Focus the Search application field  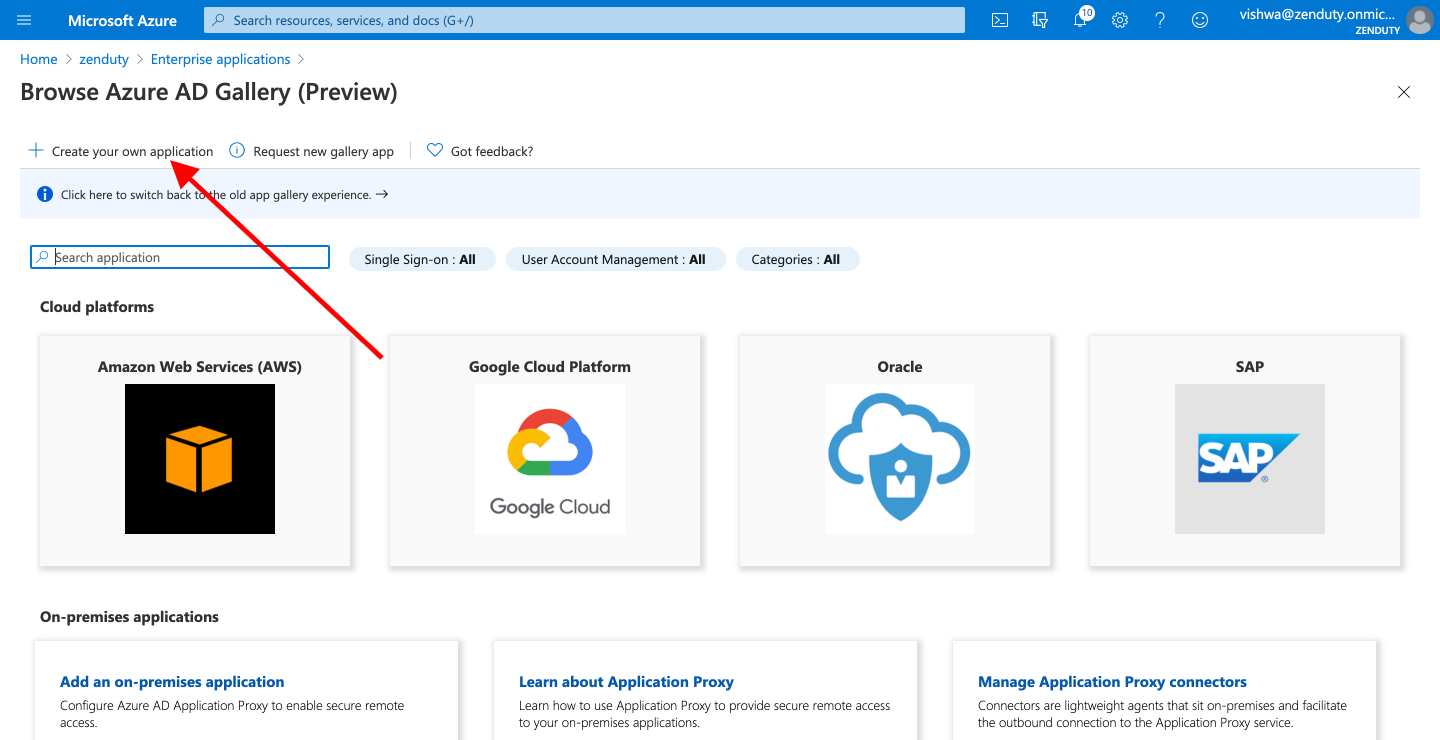180,257
